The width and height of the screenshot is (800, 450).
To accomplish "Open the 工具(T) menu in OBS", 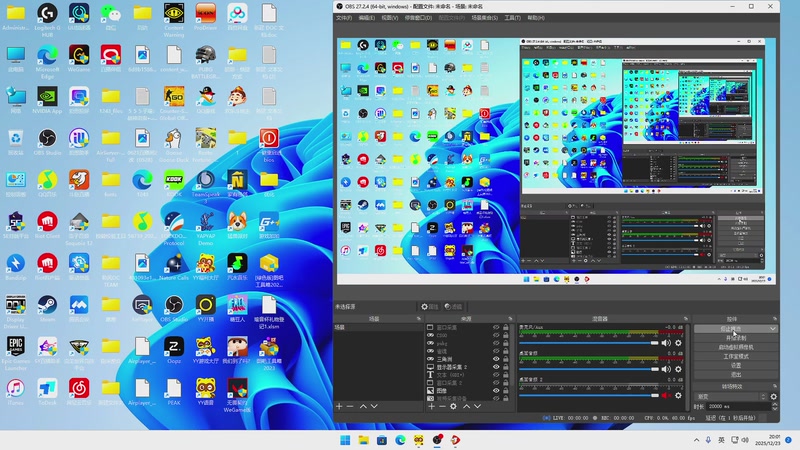I will (512, 18).
